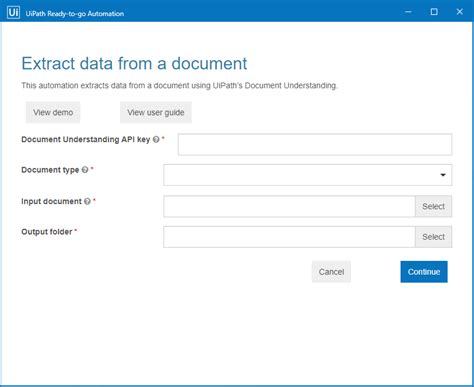Maximize the UiPath Ready-to-go Automation window
This screenshot has height=387, width=474.
click(x=434, y=12)
